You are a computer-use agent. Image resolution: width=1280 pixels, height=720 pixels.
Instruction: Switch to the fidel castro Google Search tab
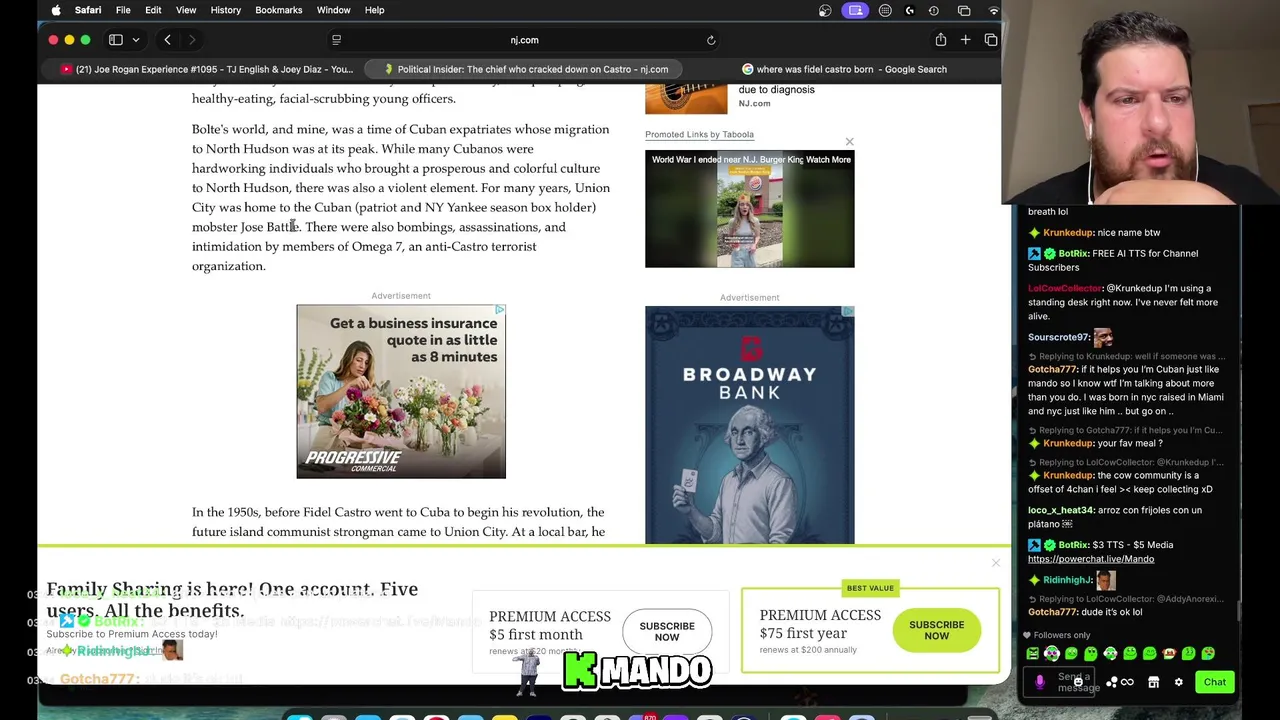click(843, 69)
